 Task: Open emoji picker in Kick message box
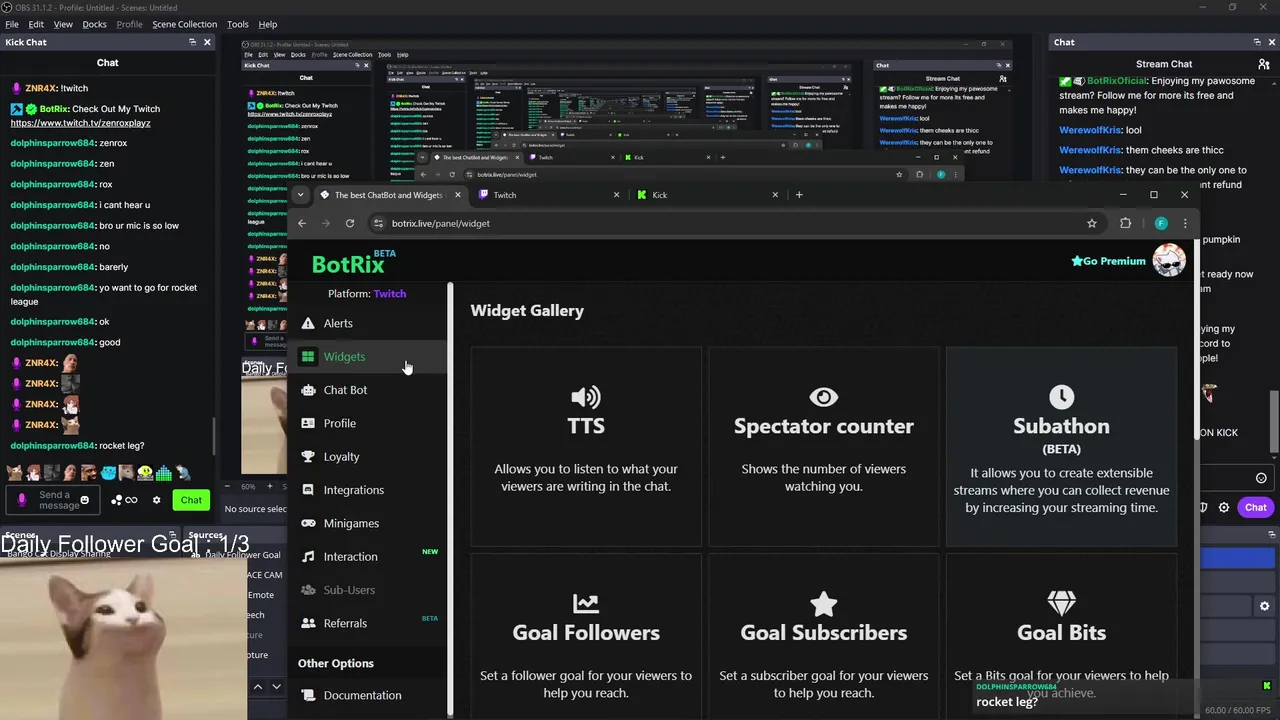[84, 500]
